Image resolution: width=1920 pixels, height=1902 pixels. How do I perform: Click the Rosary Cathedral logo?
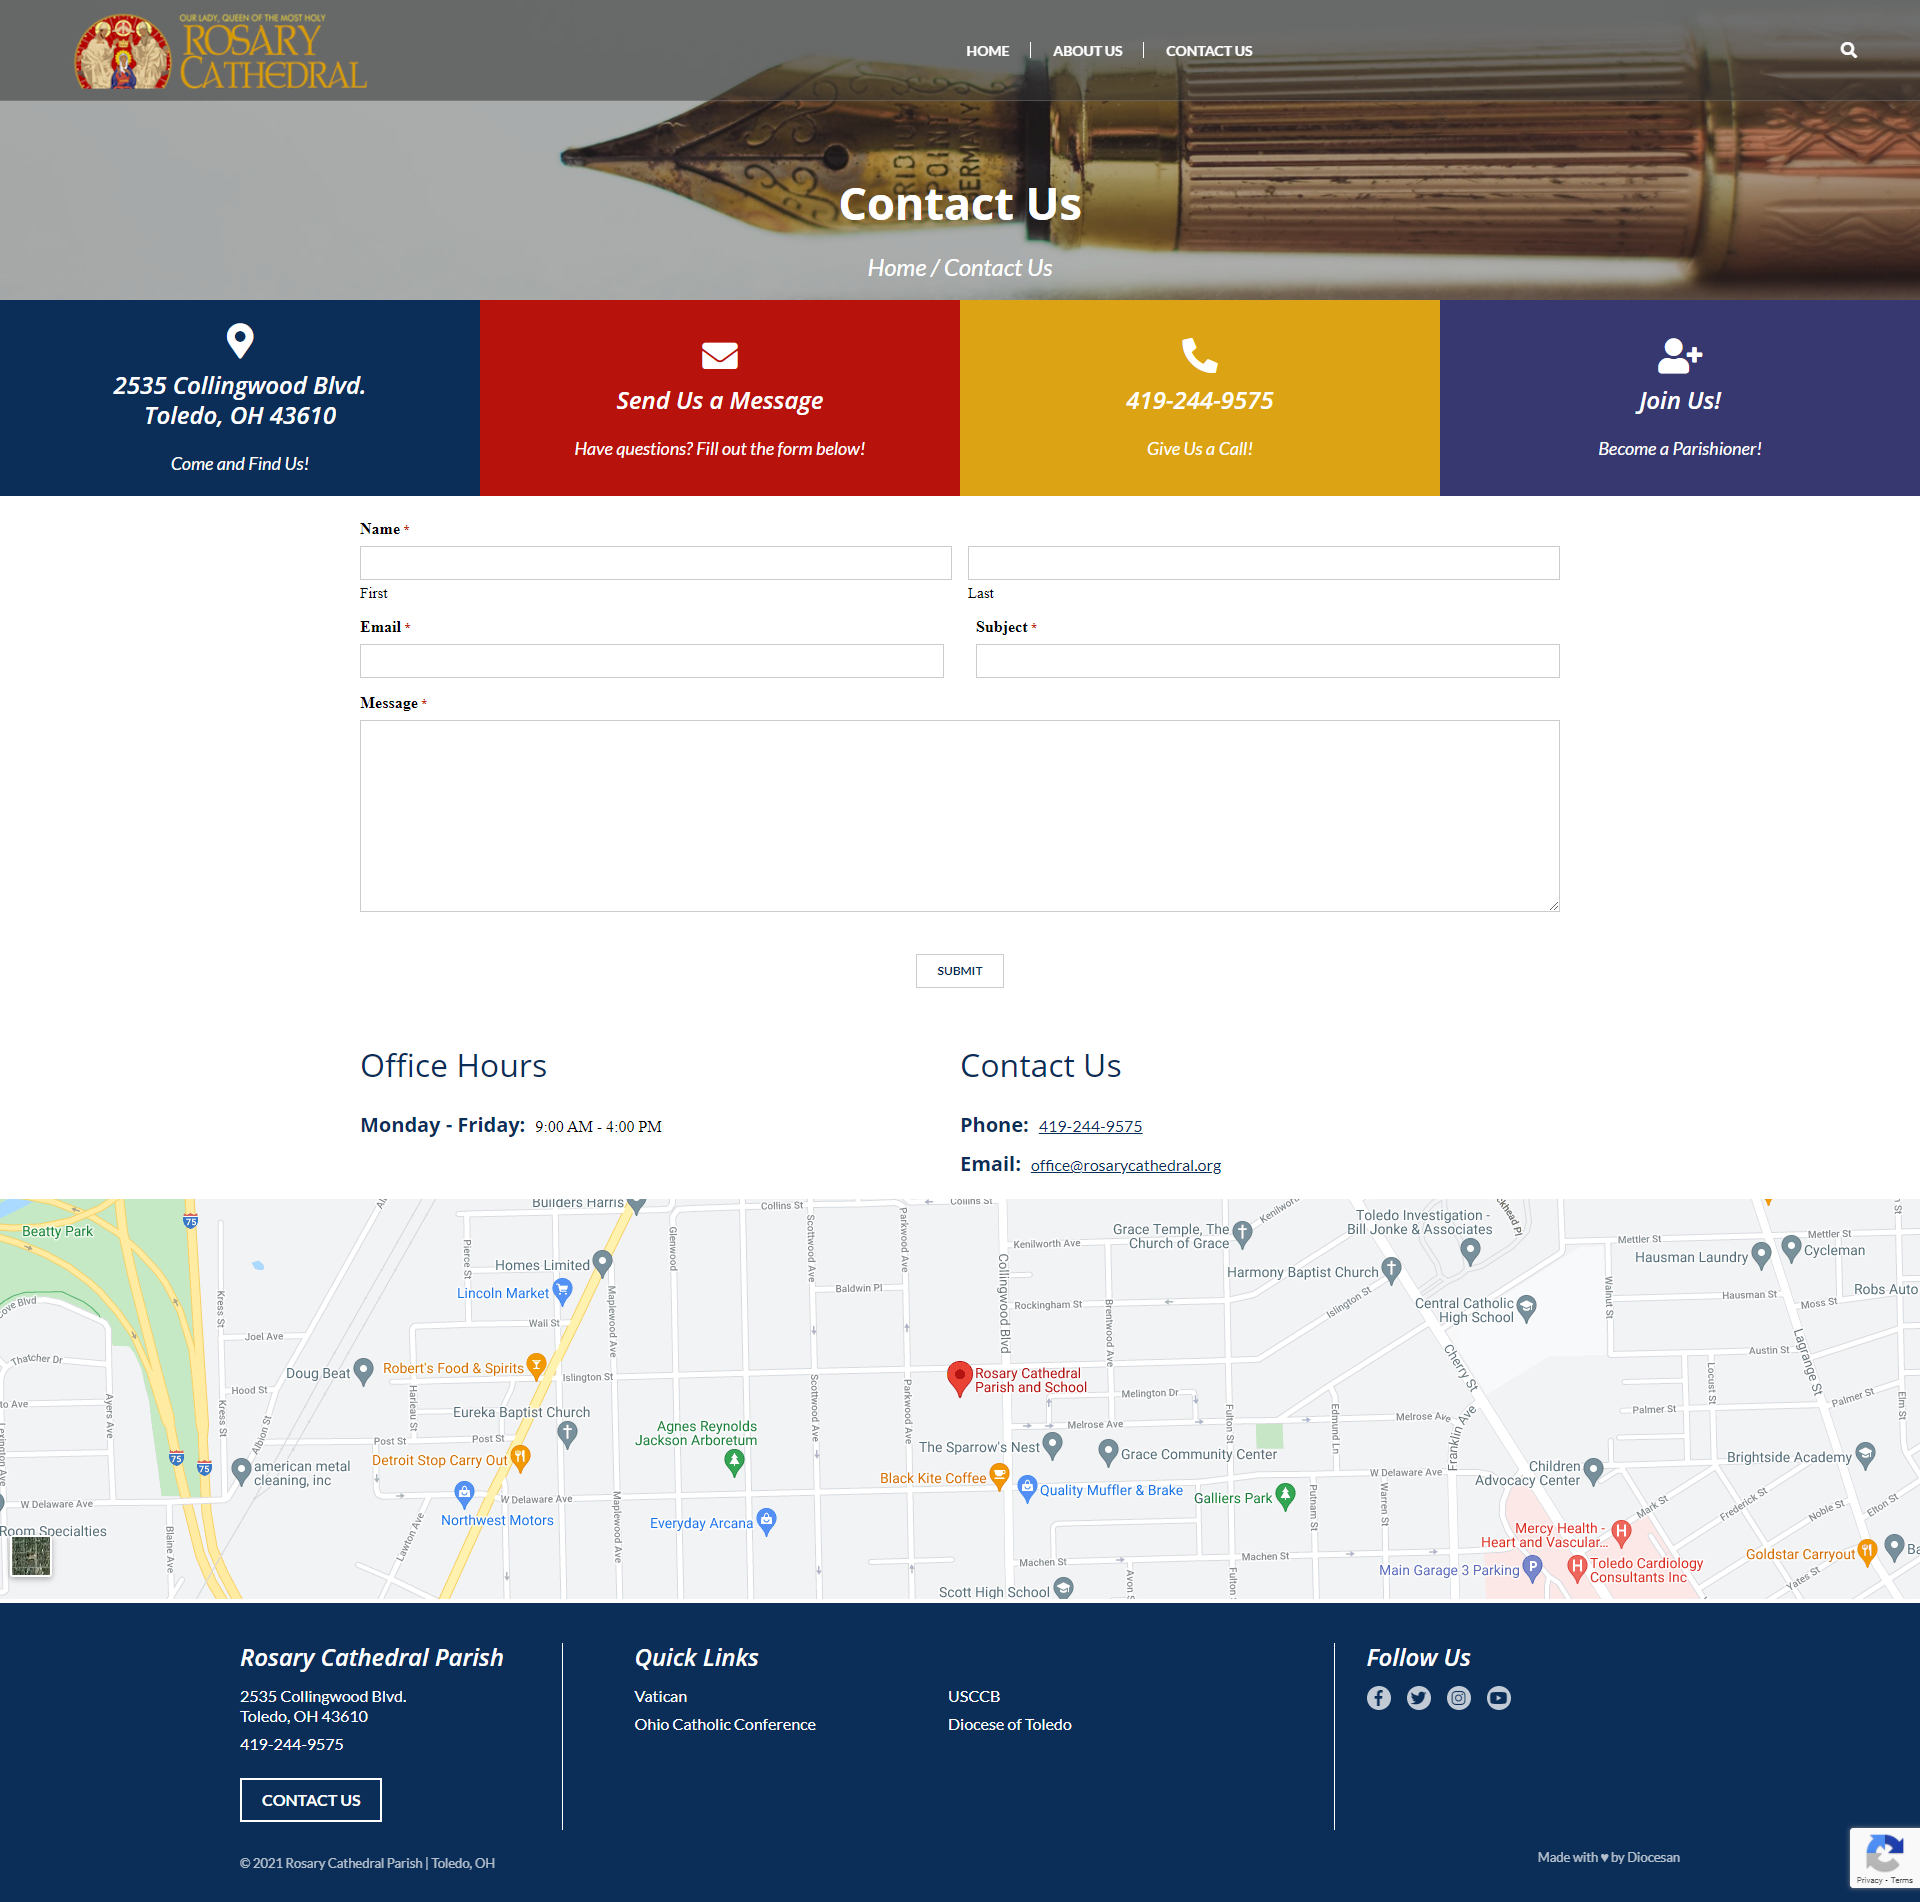pyautogui.click(x=222, y=52)
